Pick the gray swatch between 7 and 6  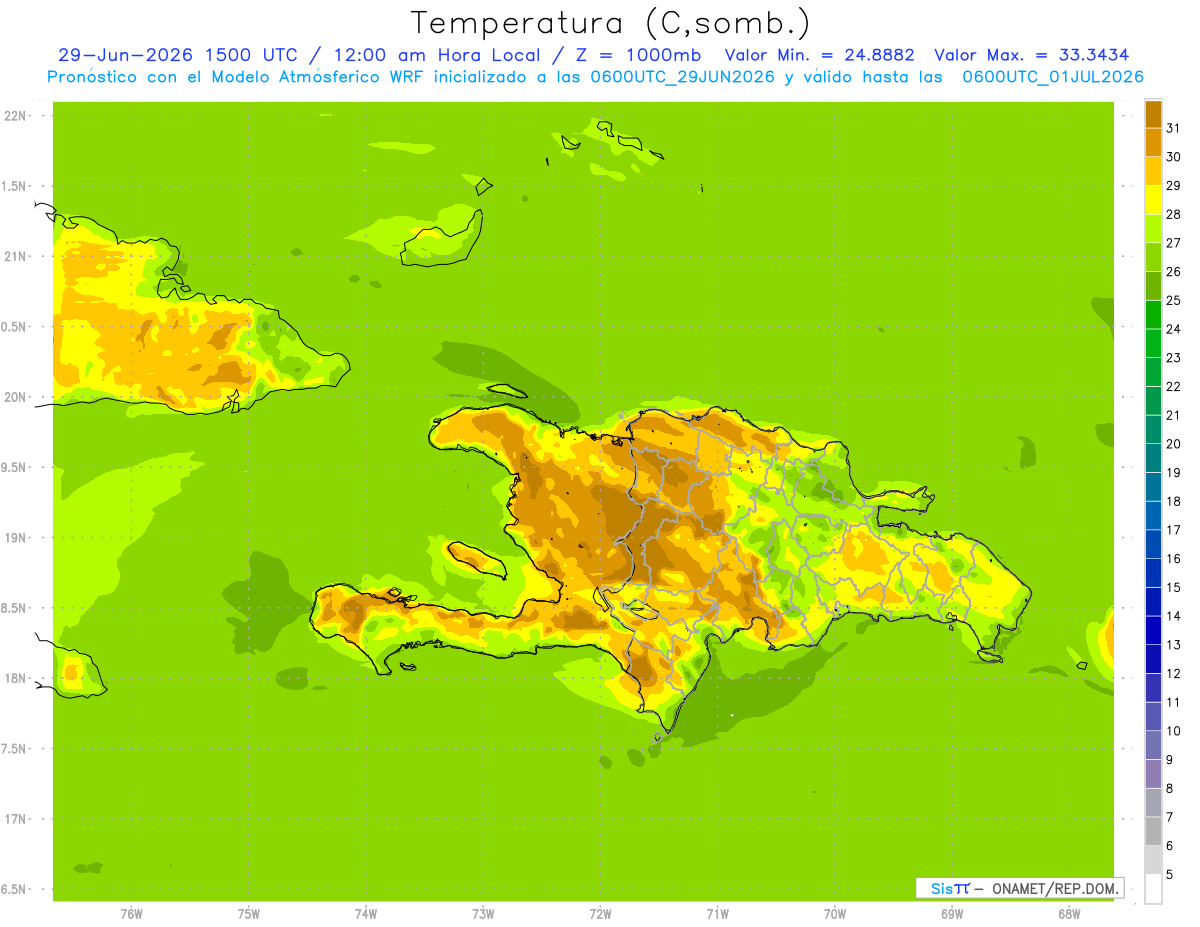pyautogui.click(x=1153, y=831)
